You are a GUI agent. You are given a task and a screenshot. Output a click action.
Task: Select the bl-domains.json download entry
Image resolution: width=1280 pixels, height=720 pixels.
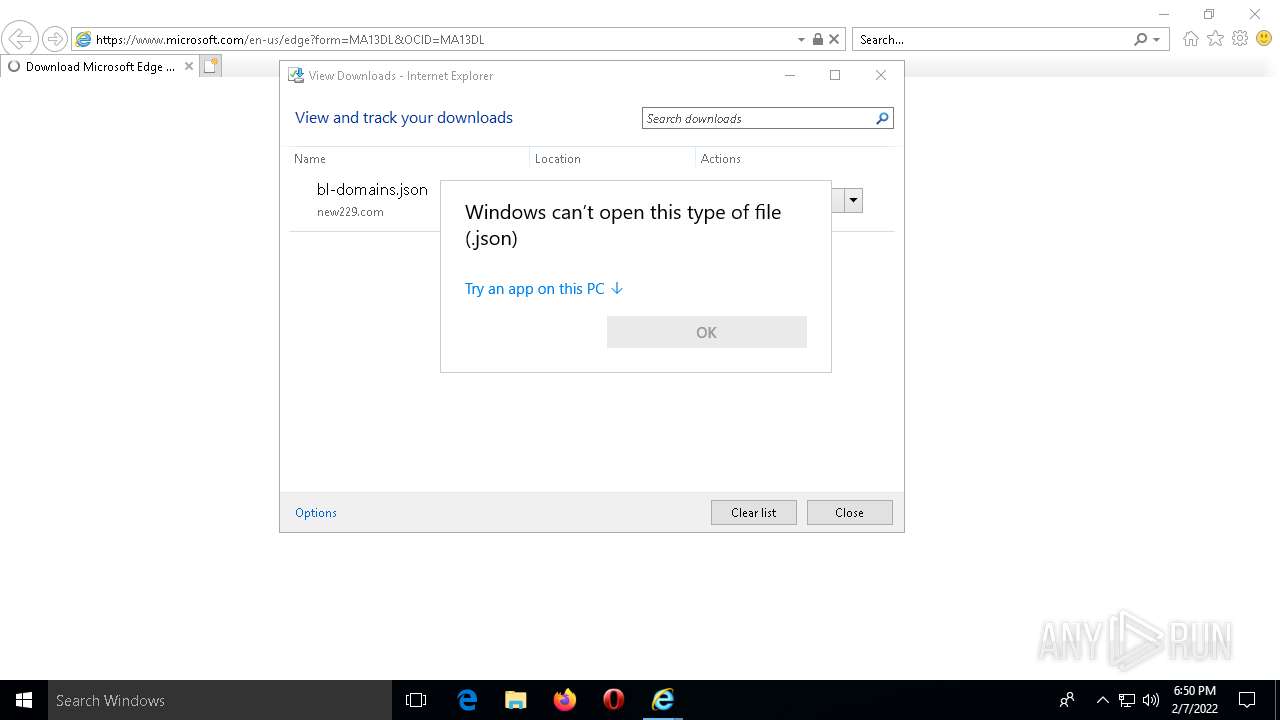click(372, 189)
